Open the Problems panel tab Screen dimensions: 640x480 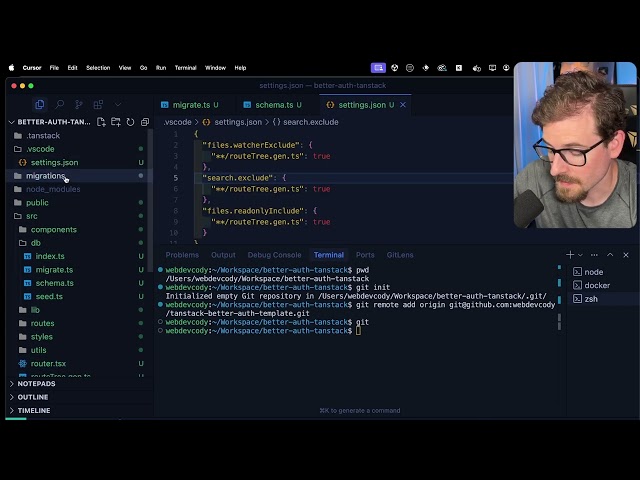pos(182,255)
